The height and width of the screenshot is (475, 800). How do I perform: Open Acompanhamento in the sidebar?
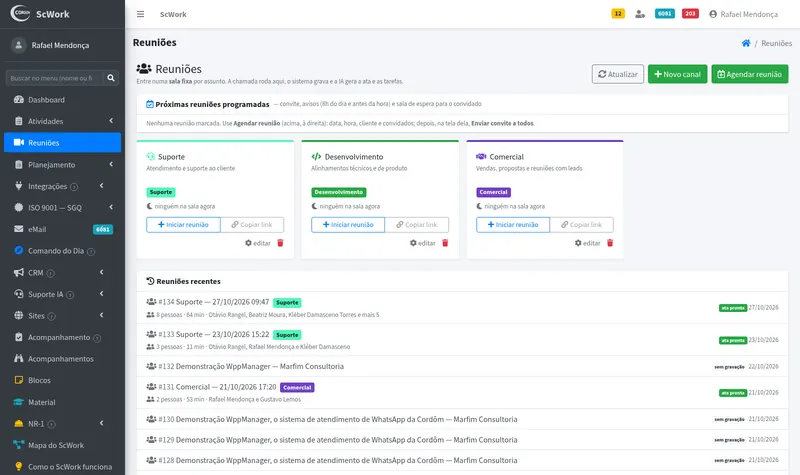(62, 337)
